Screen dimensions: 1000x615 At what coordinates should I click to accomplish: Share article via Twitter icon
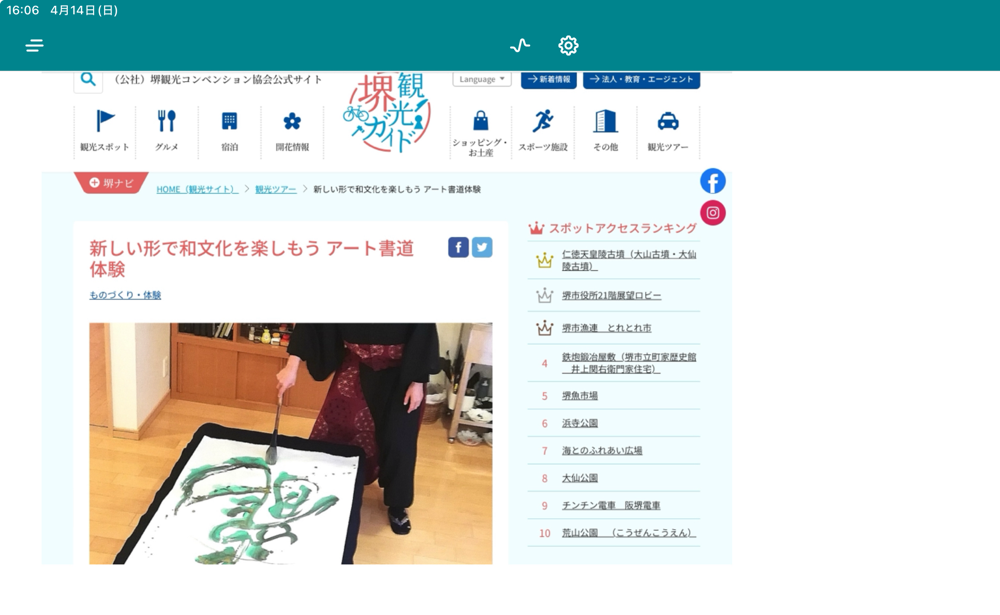(482, 247)
